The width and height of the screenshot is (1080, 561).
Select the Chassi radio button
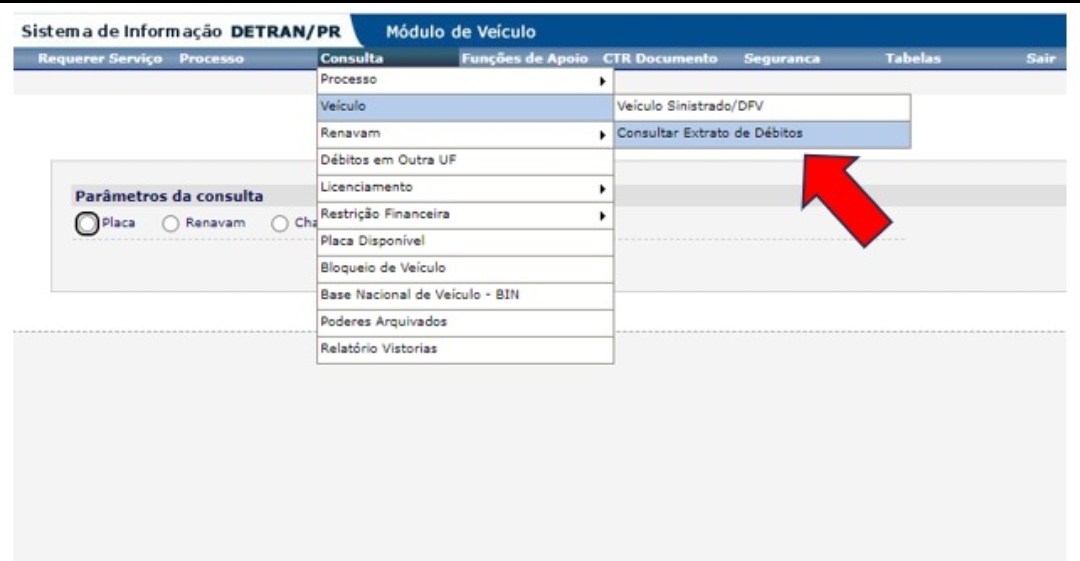[x=279, y=223]
